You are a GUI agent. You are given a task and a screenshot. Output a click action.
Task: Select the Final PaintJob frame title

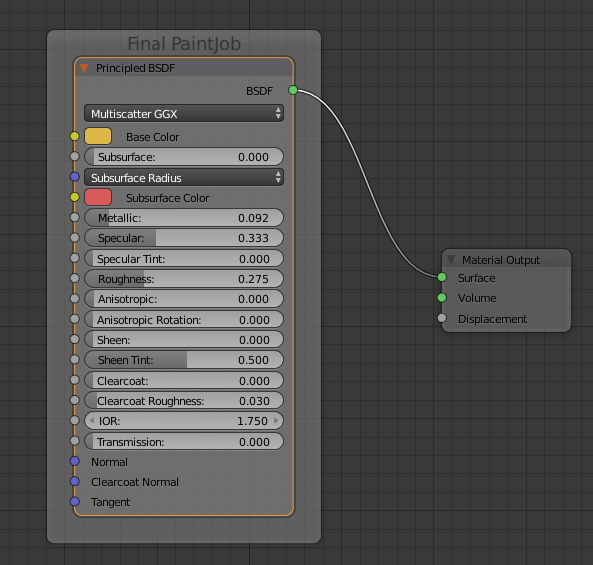(184, 44)
